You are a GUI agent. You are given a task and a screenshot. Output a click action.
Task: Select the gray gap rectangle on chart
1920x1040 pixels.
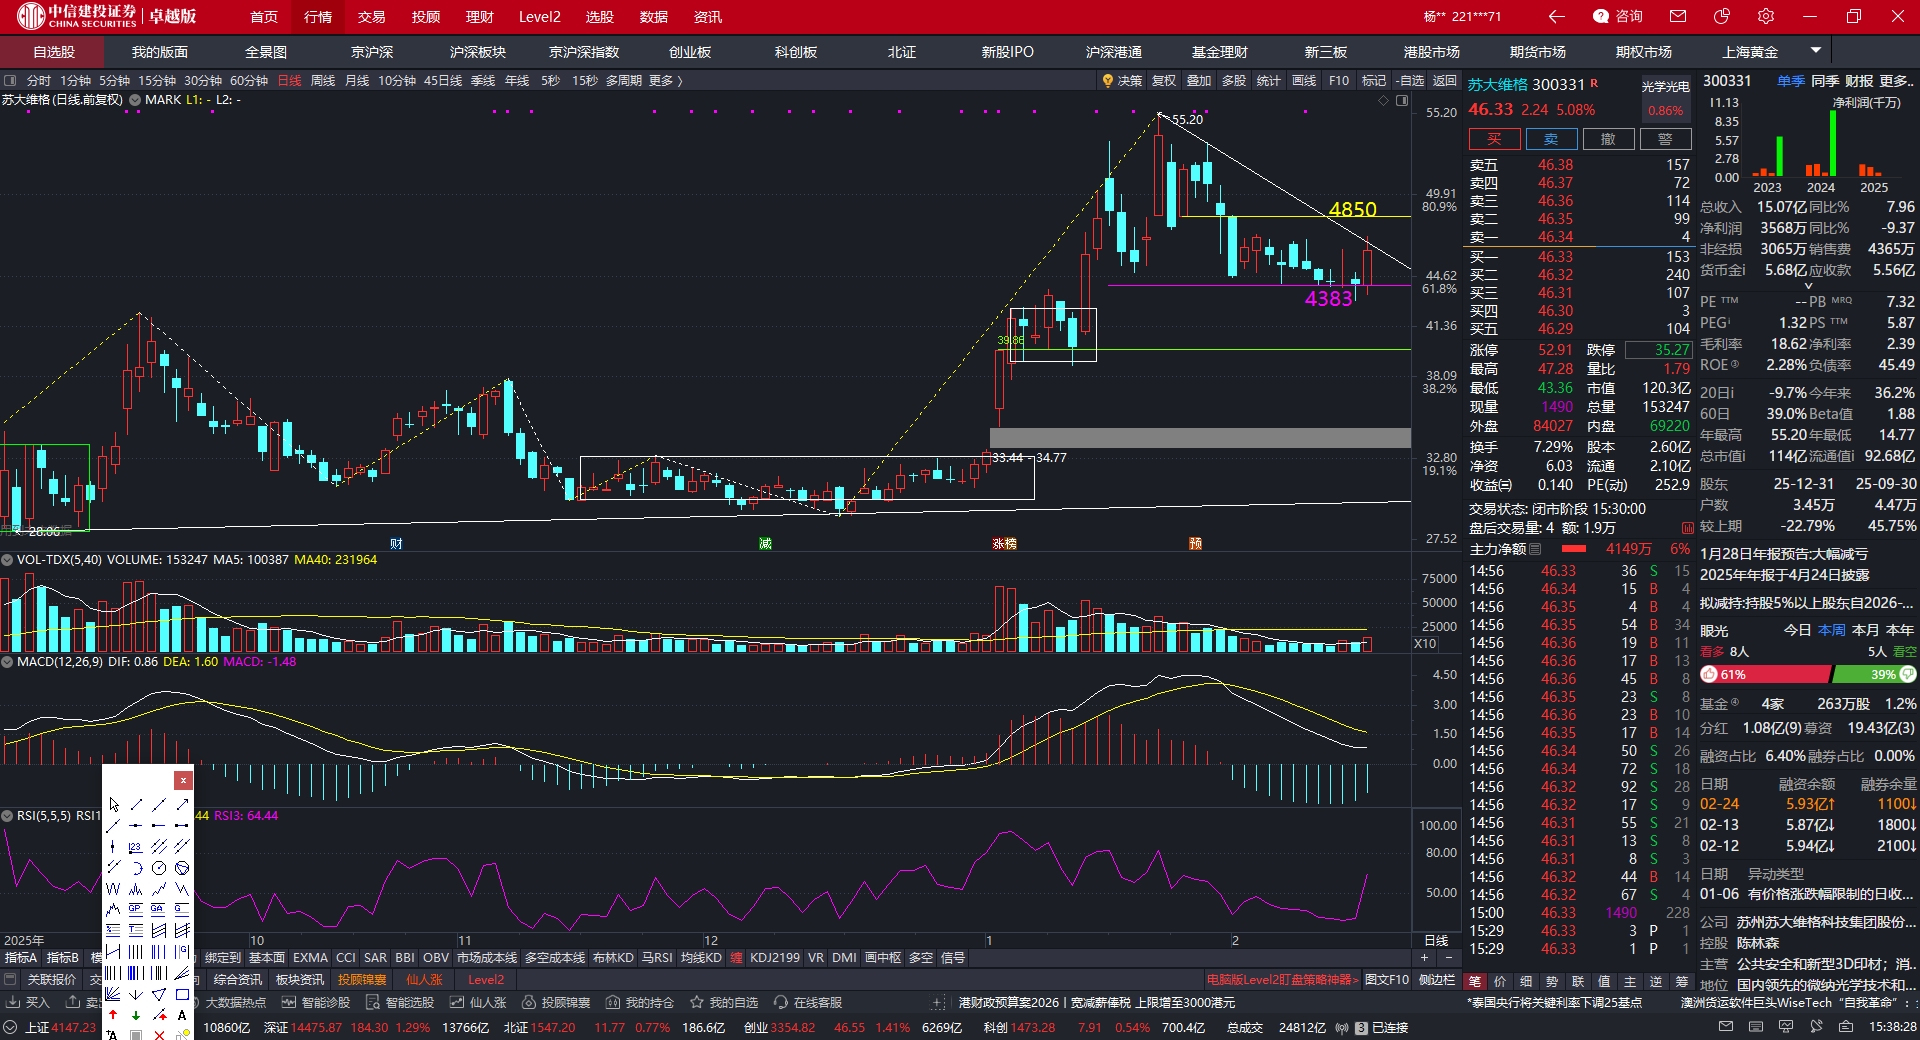1200,438
